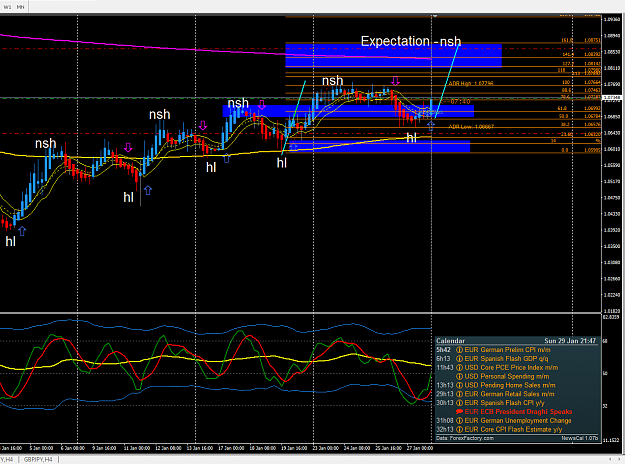This screenshot has width=625, height=464.
Task: Select 'EUR ECB President Draghi Speaks' event
Action: (x=518, y=412)
